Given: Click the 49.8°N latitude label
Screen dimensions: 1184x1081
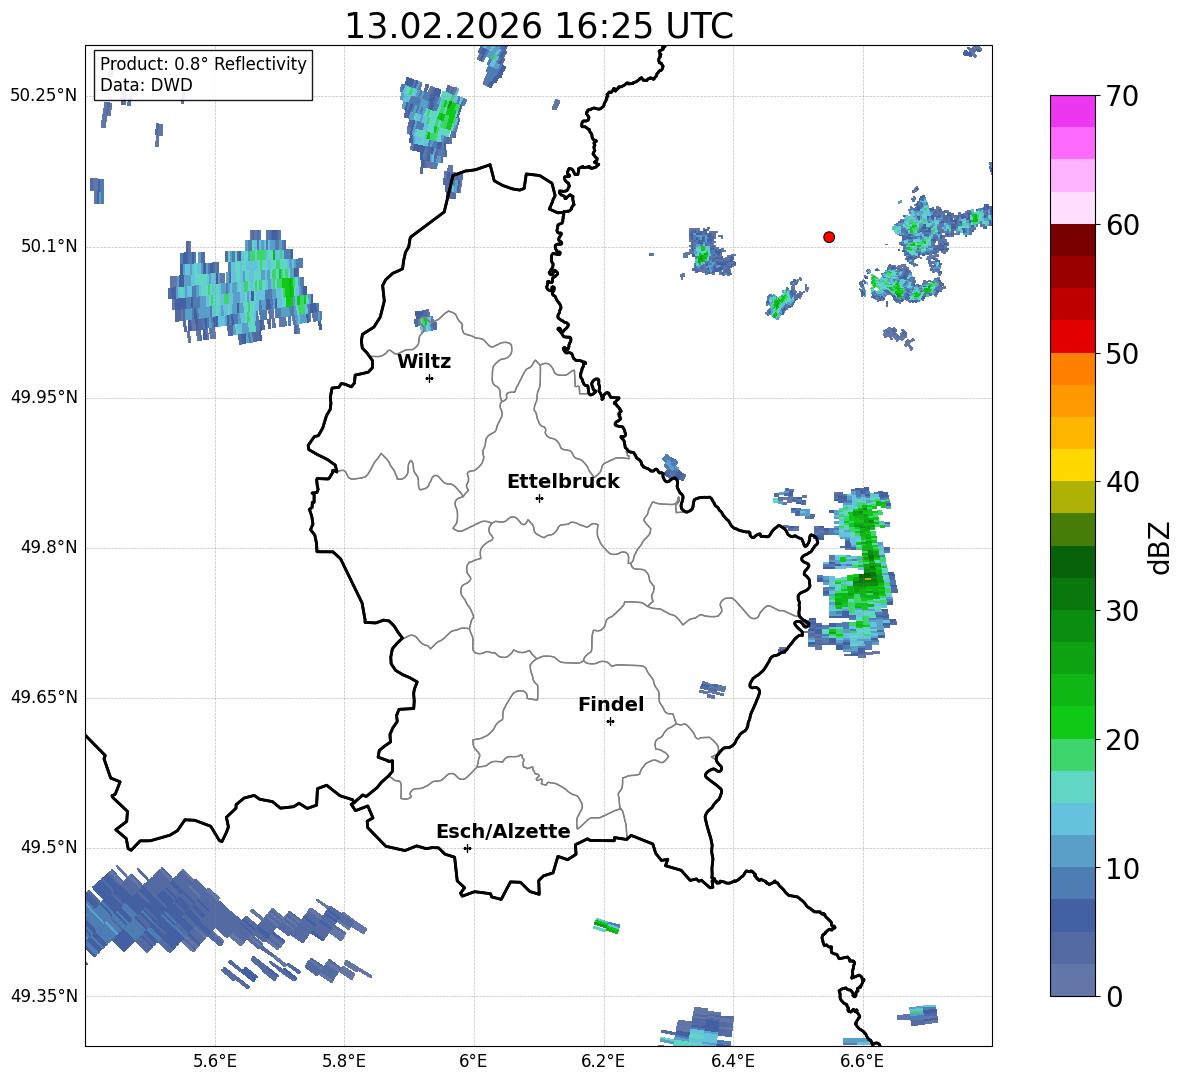Looking at the screenshot, I should (49, 547).
